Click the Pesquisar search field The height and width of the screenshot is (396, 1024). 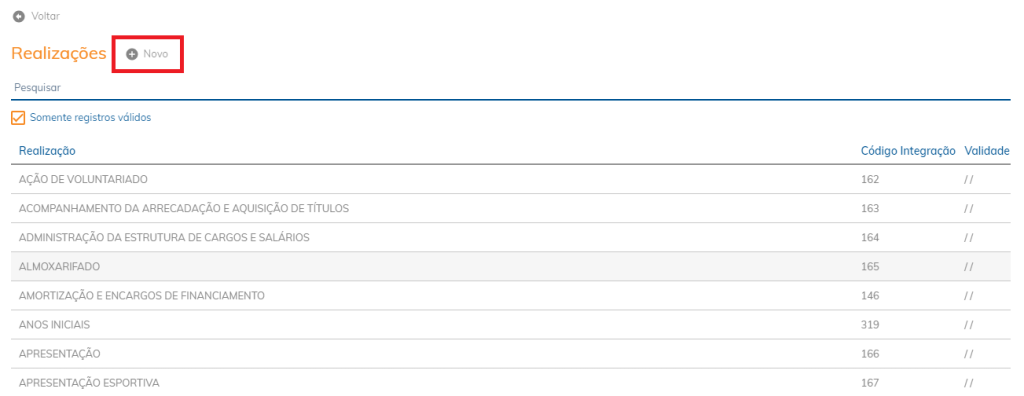(511, 87)
